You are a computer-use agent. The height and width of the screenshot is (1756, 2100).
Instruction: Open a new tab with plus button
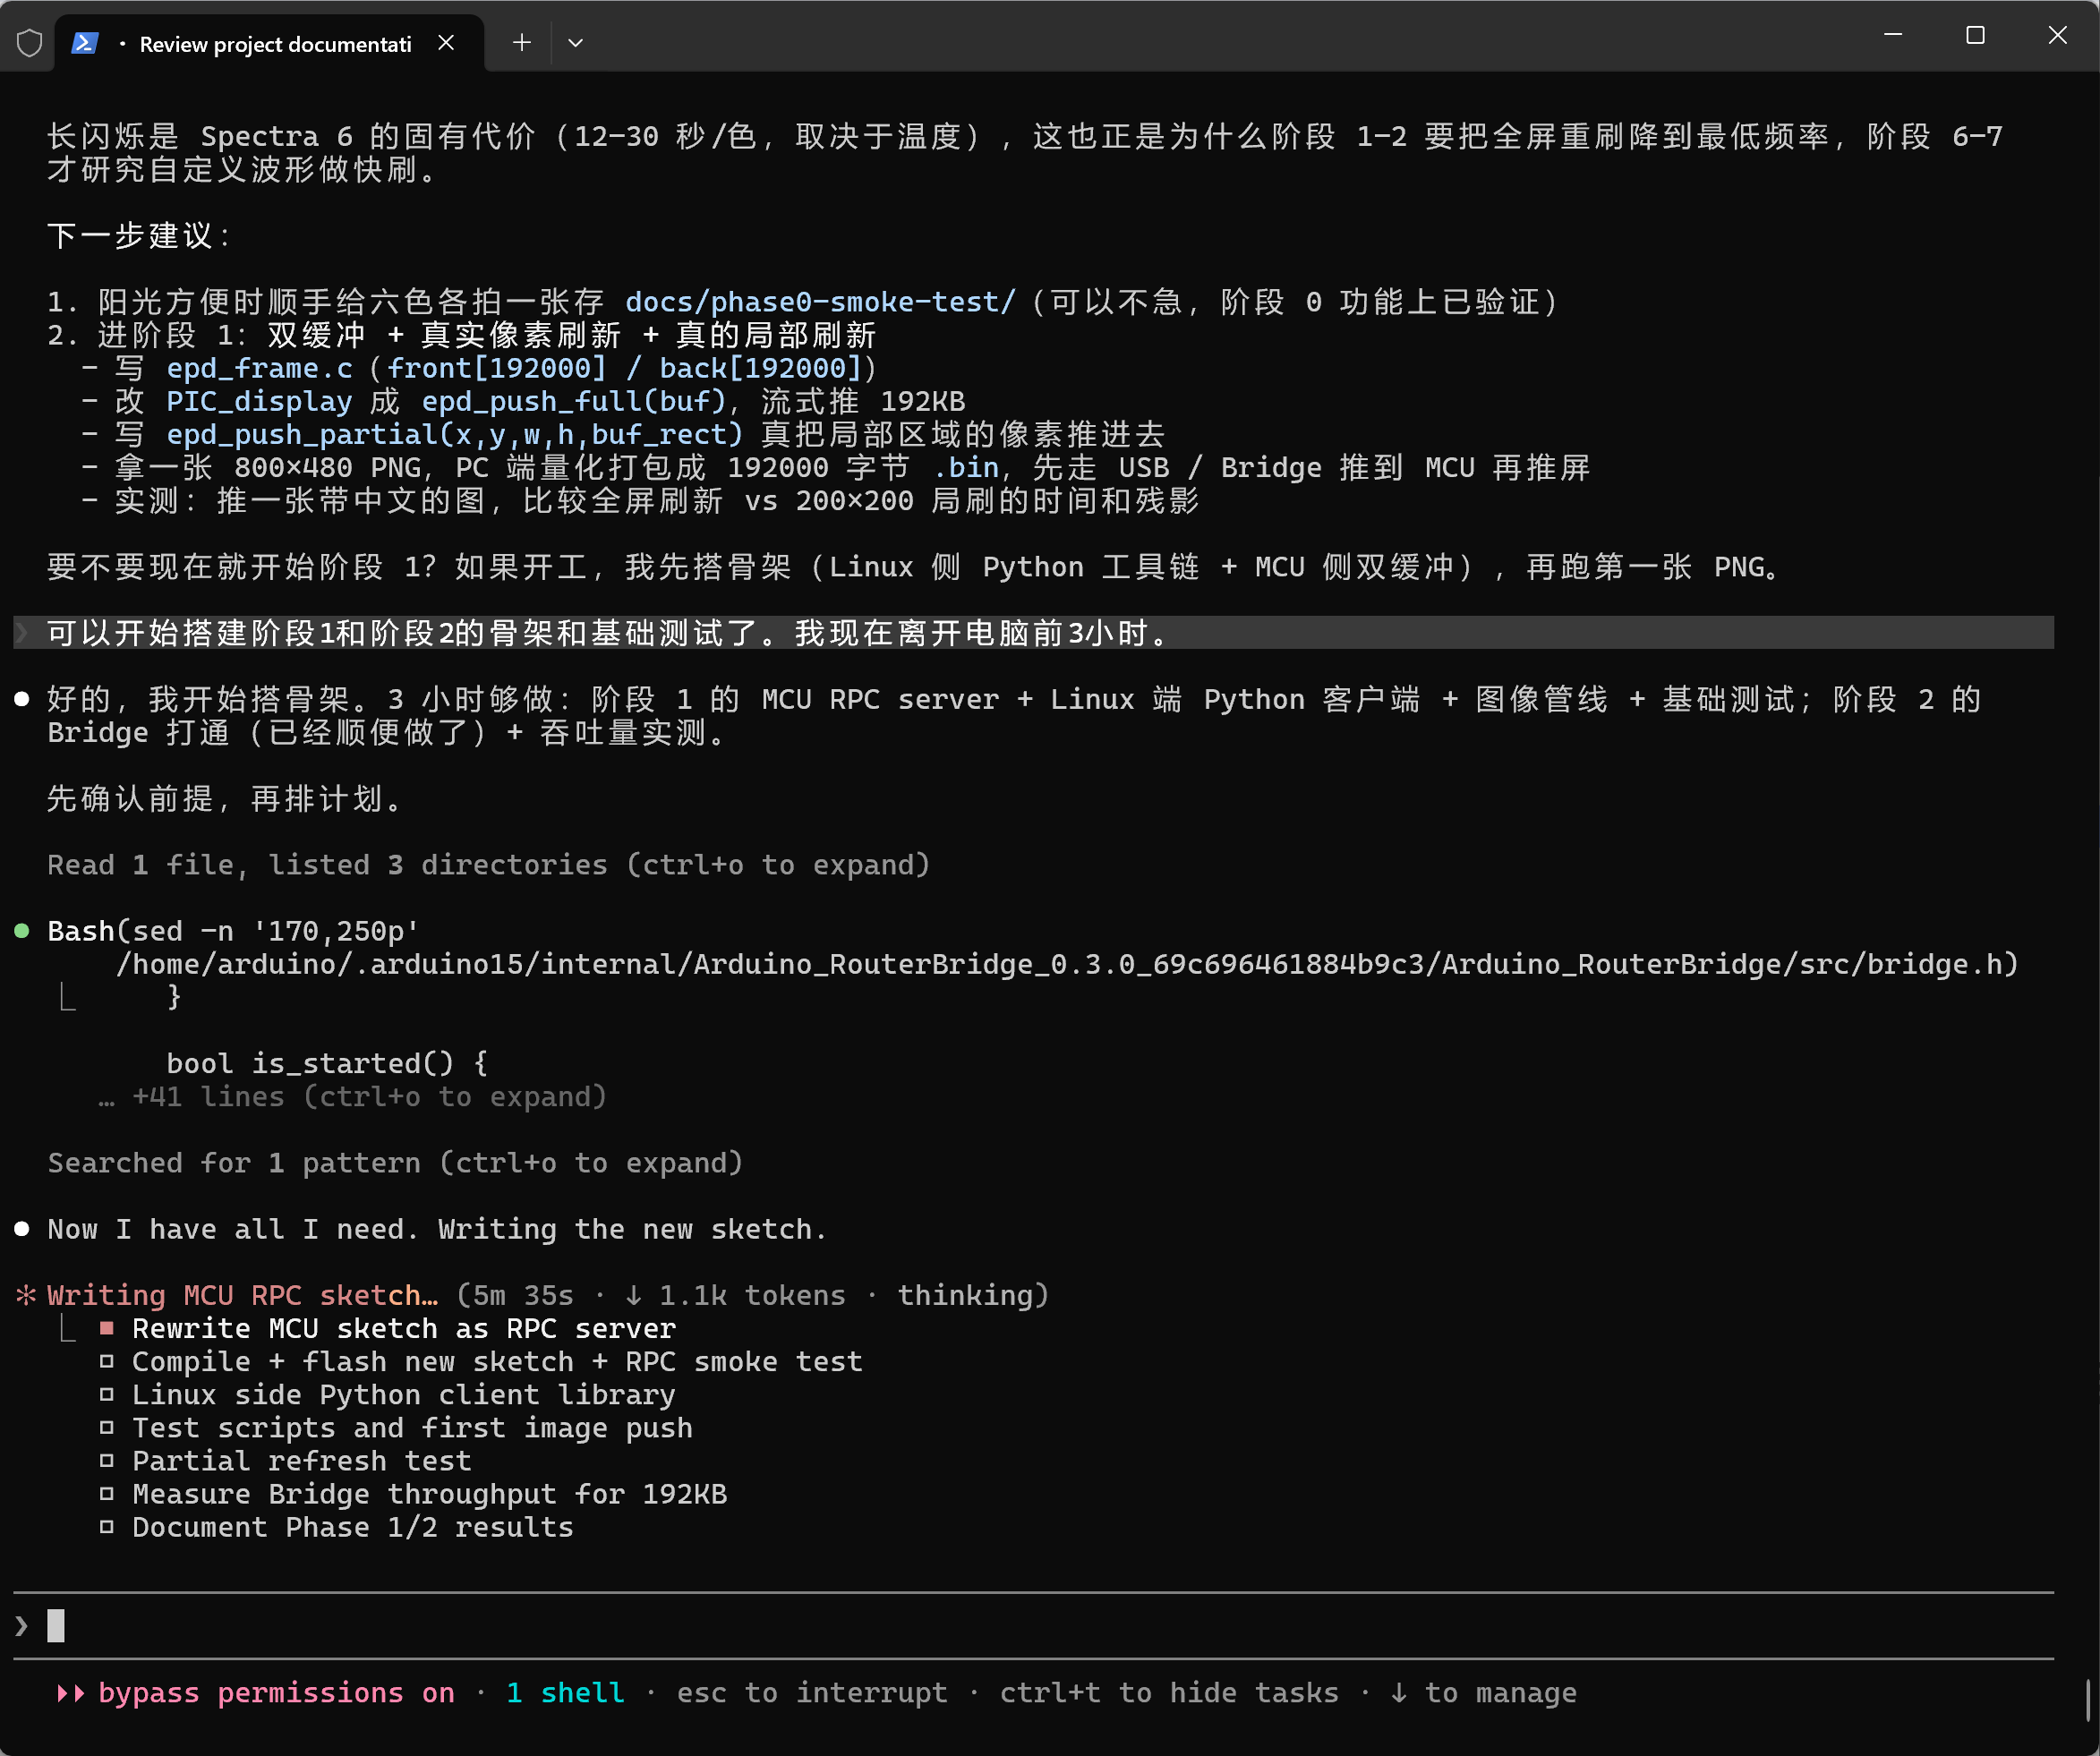click(x=521, y=42)
